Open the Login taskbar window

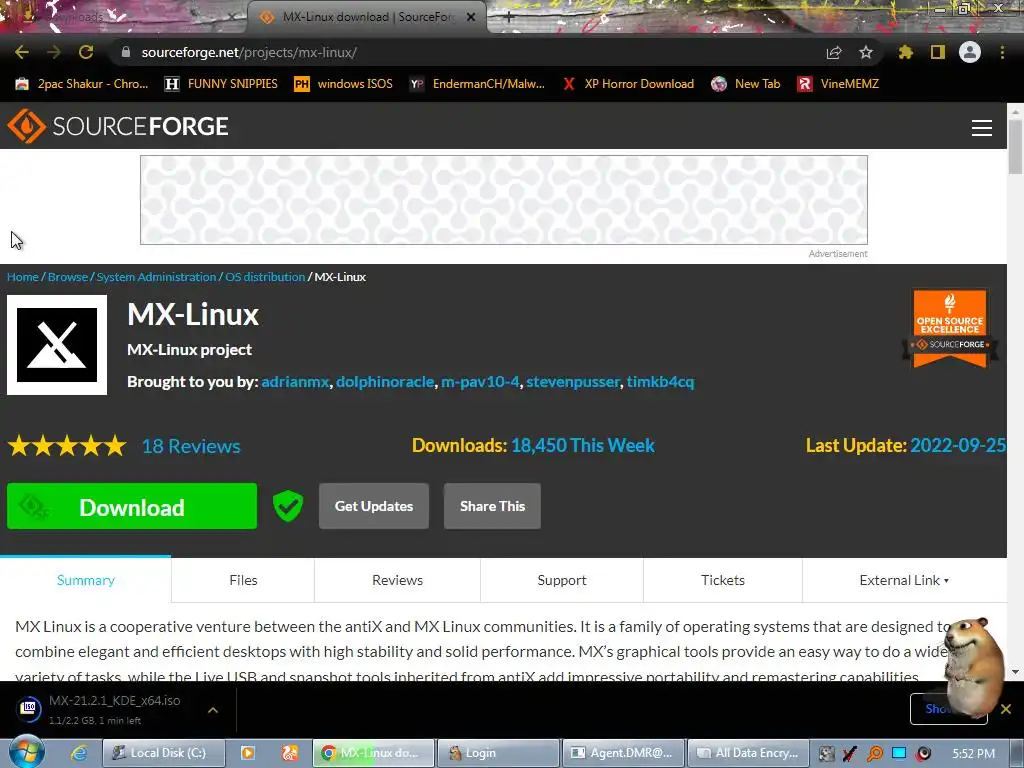coord(498,753)
